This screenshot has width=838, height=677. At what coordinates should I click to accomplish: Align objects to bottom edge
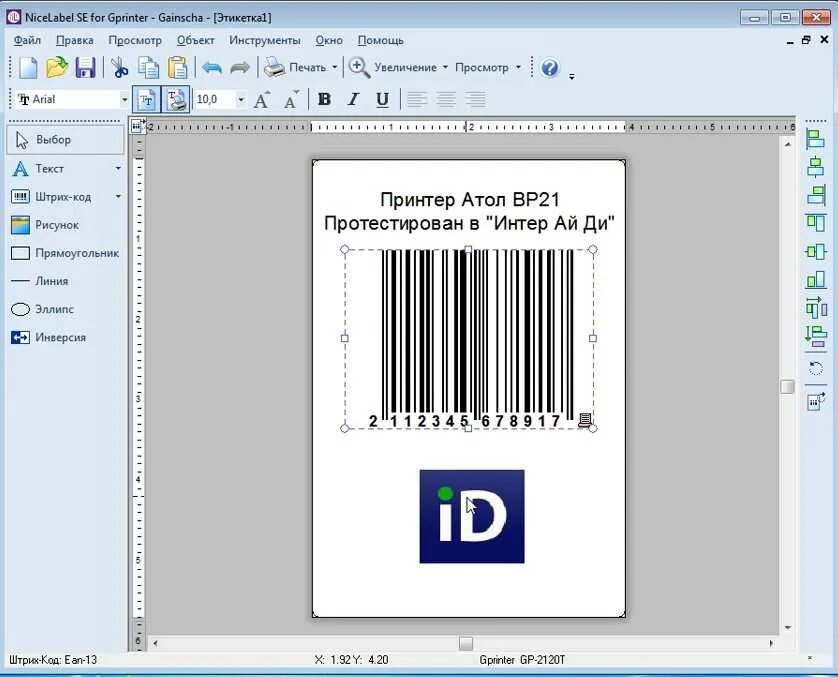click(816, 279)
